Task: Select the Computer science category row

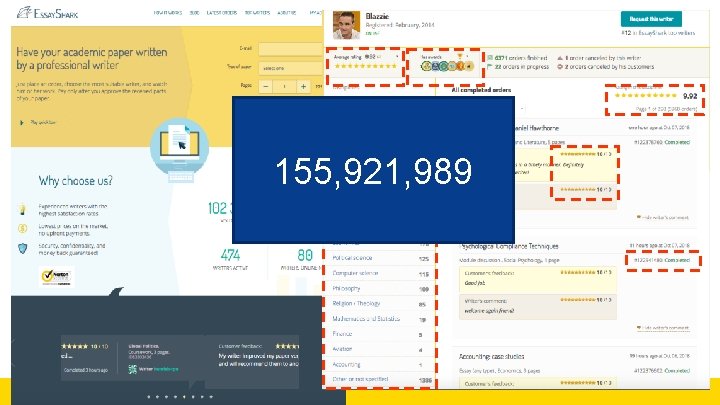Action: [380, 273]
